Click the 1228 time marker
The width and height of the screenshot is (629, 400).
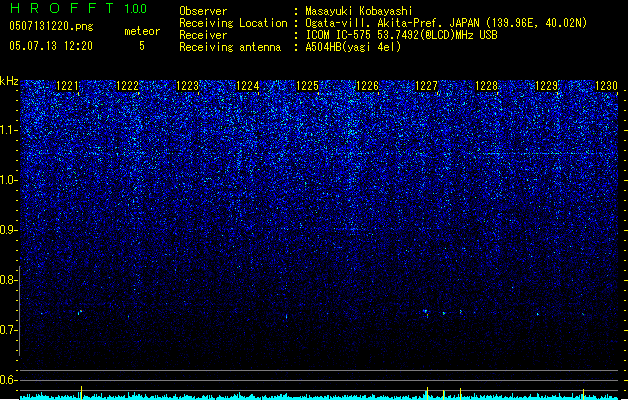[x=487, y=86]
